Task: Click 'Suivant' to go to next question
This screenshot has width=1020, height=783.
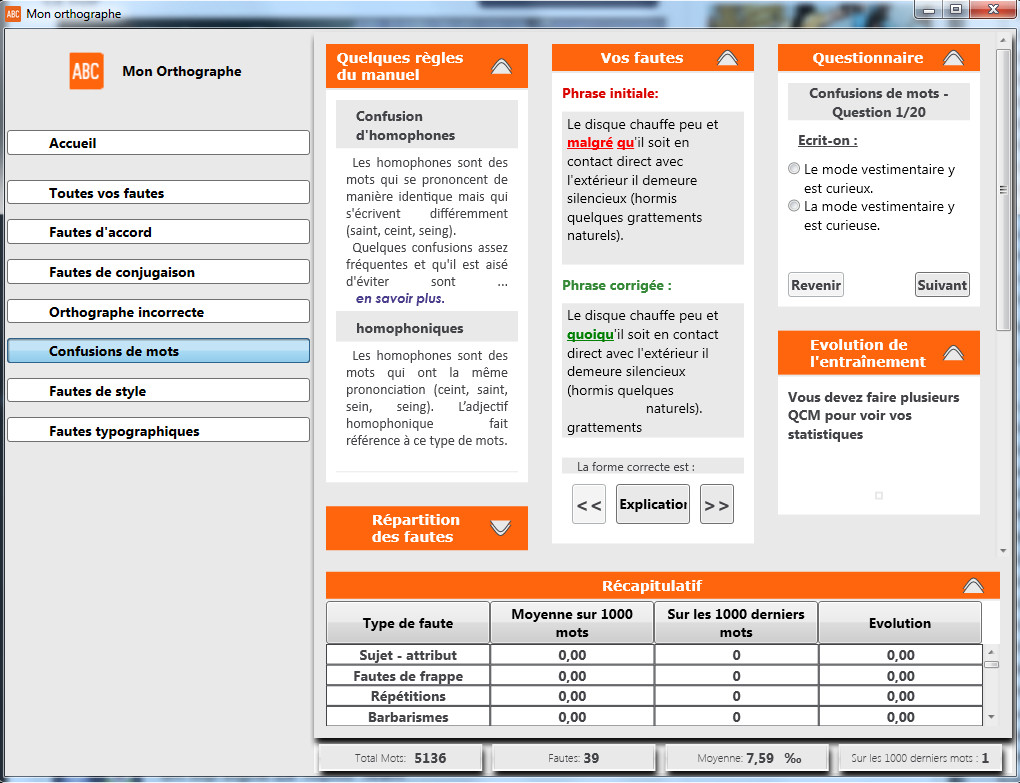Action: [x=942, y=285]
